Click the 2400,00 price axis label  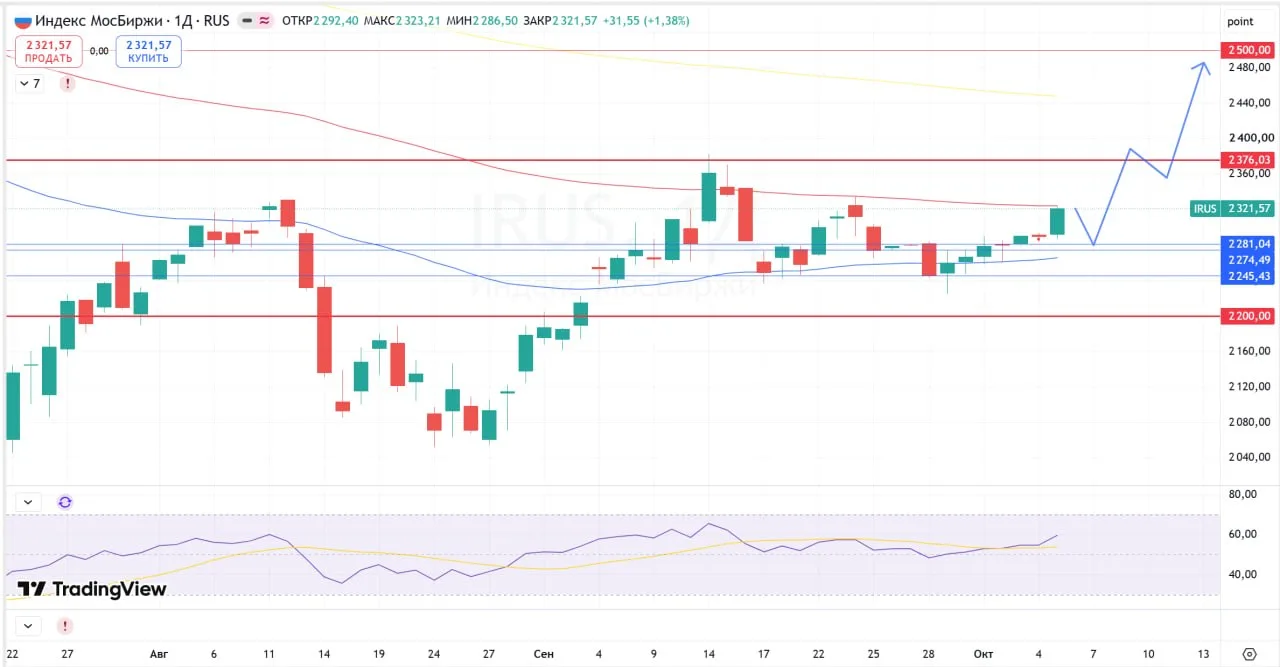click(x=1250, y=138)
